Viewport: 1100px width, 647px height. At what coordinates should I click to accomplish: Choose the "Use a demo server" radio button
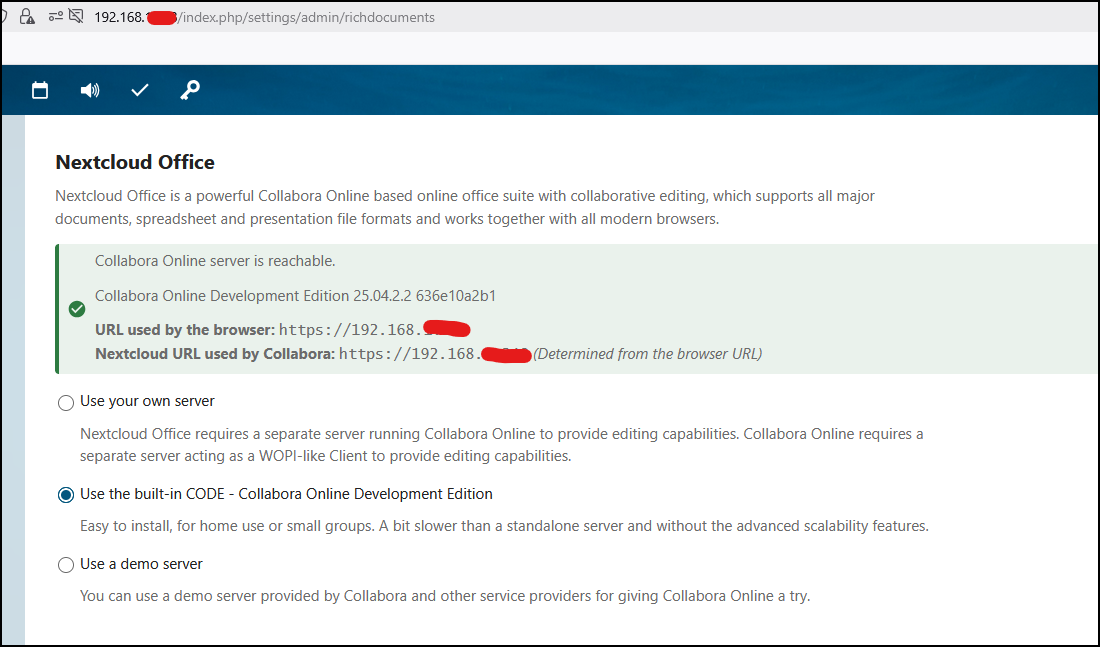(x=66, y=565)
